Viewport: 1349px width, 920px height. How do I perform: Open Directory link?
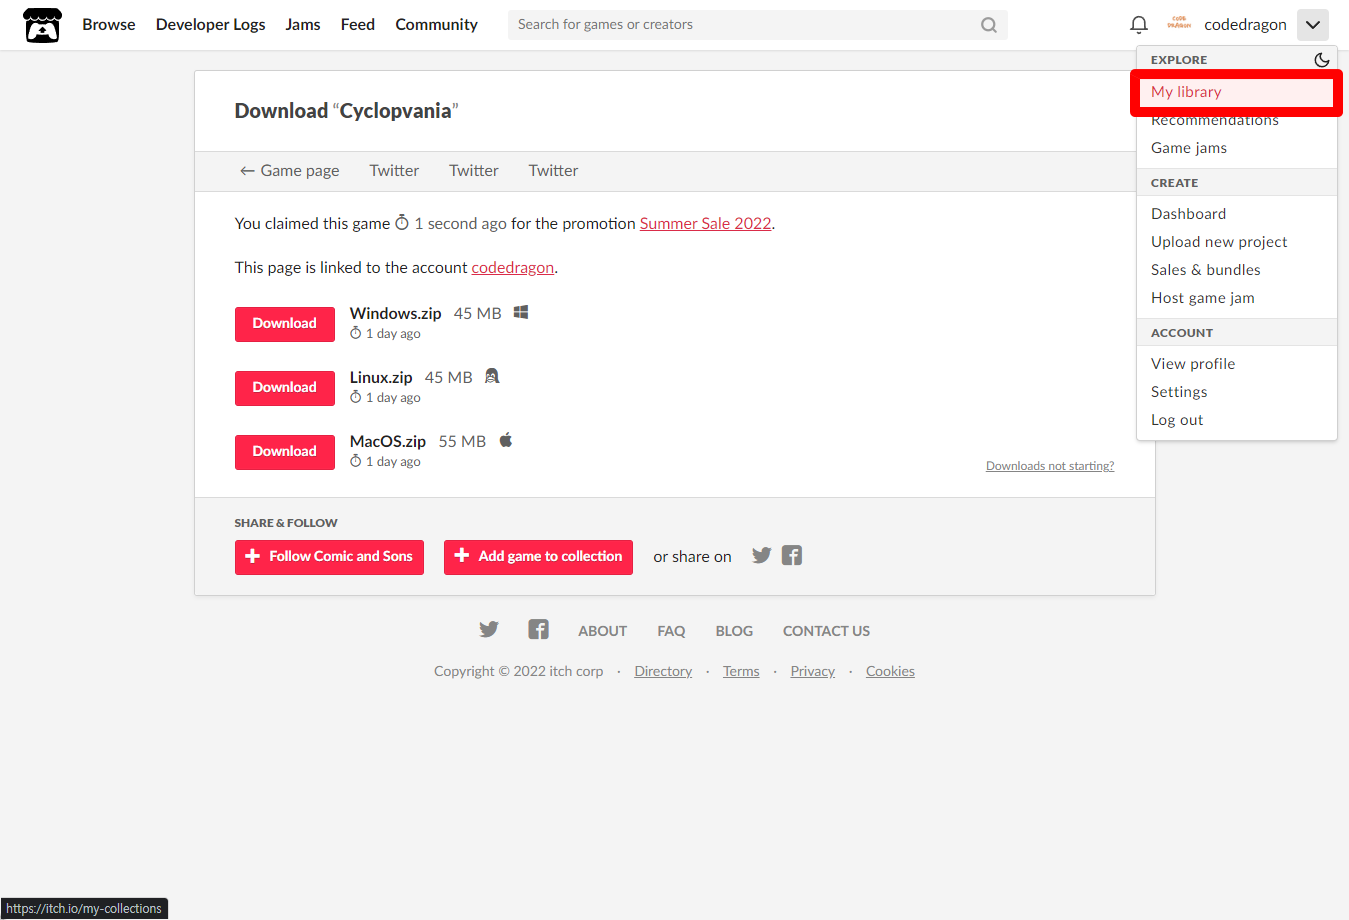[x=663, y=671]
